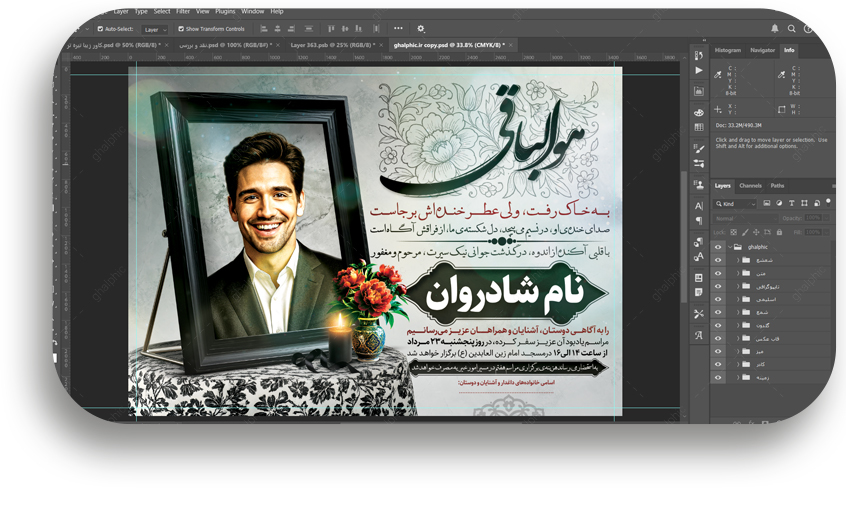846x513 pixels.
Task: Open the three-dots align and distribute options
Action: click(398, 29)
